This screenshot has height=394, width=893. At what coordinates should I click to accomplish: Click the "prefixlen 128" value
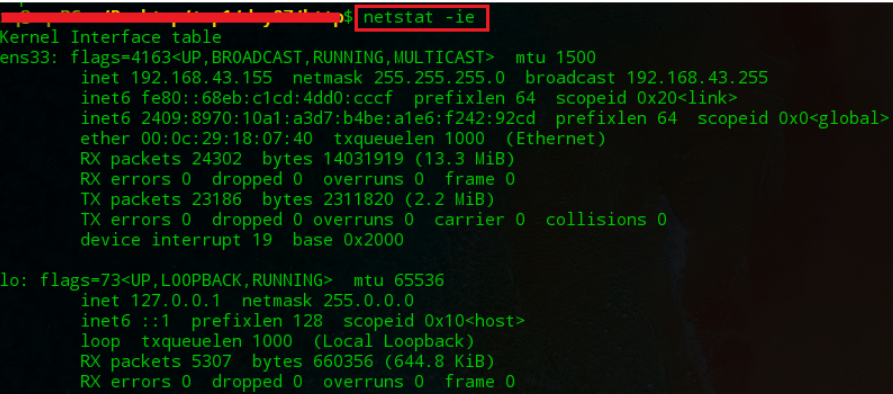tap(257, 321)
